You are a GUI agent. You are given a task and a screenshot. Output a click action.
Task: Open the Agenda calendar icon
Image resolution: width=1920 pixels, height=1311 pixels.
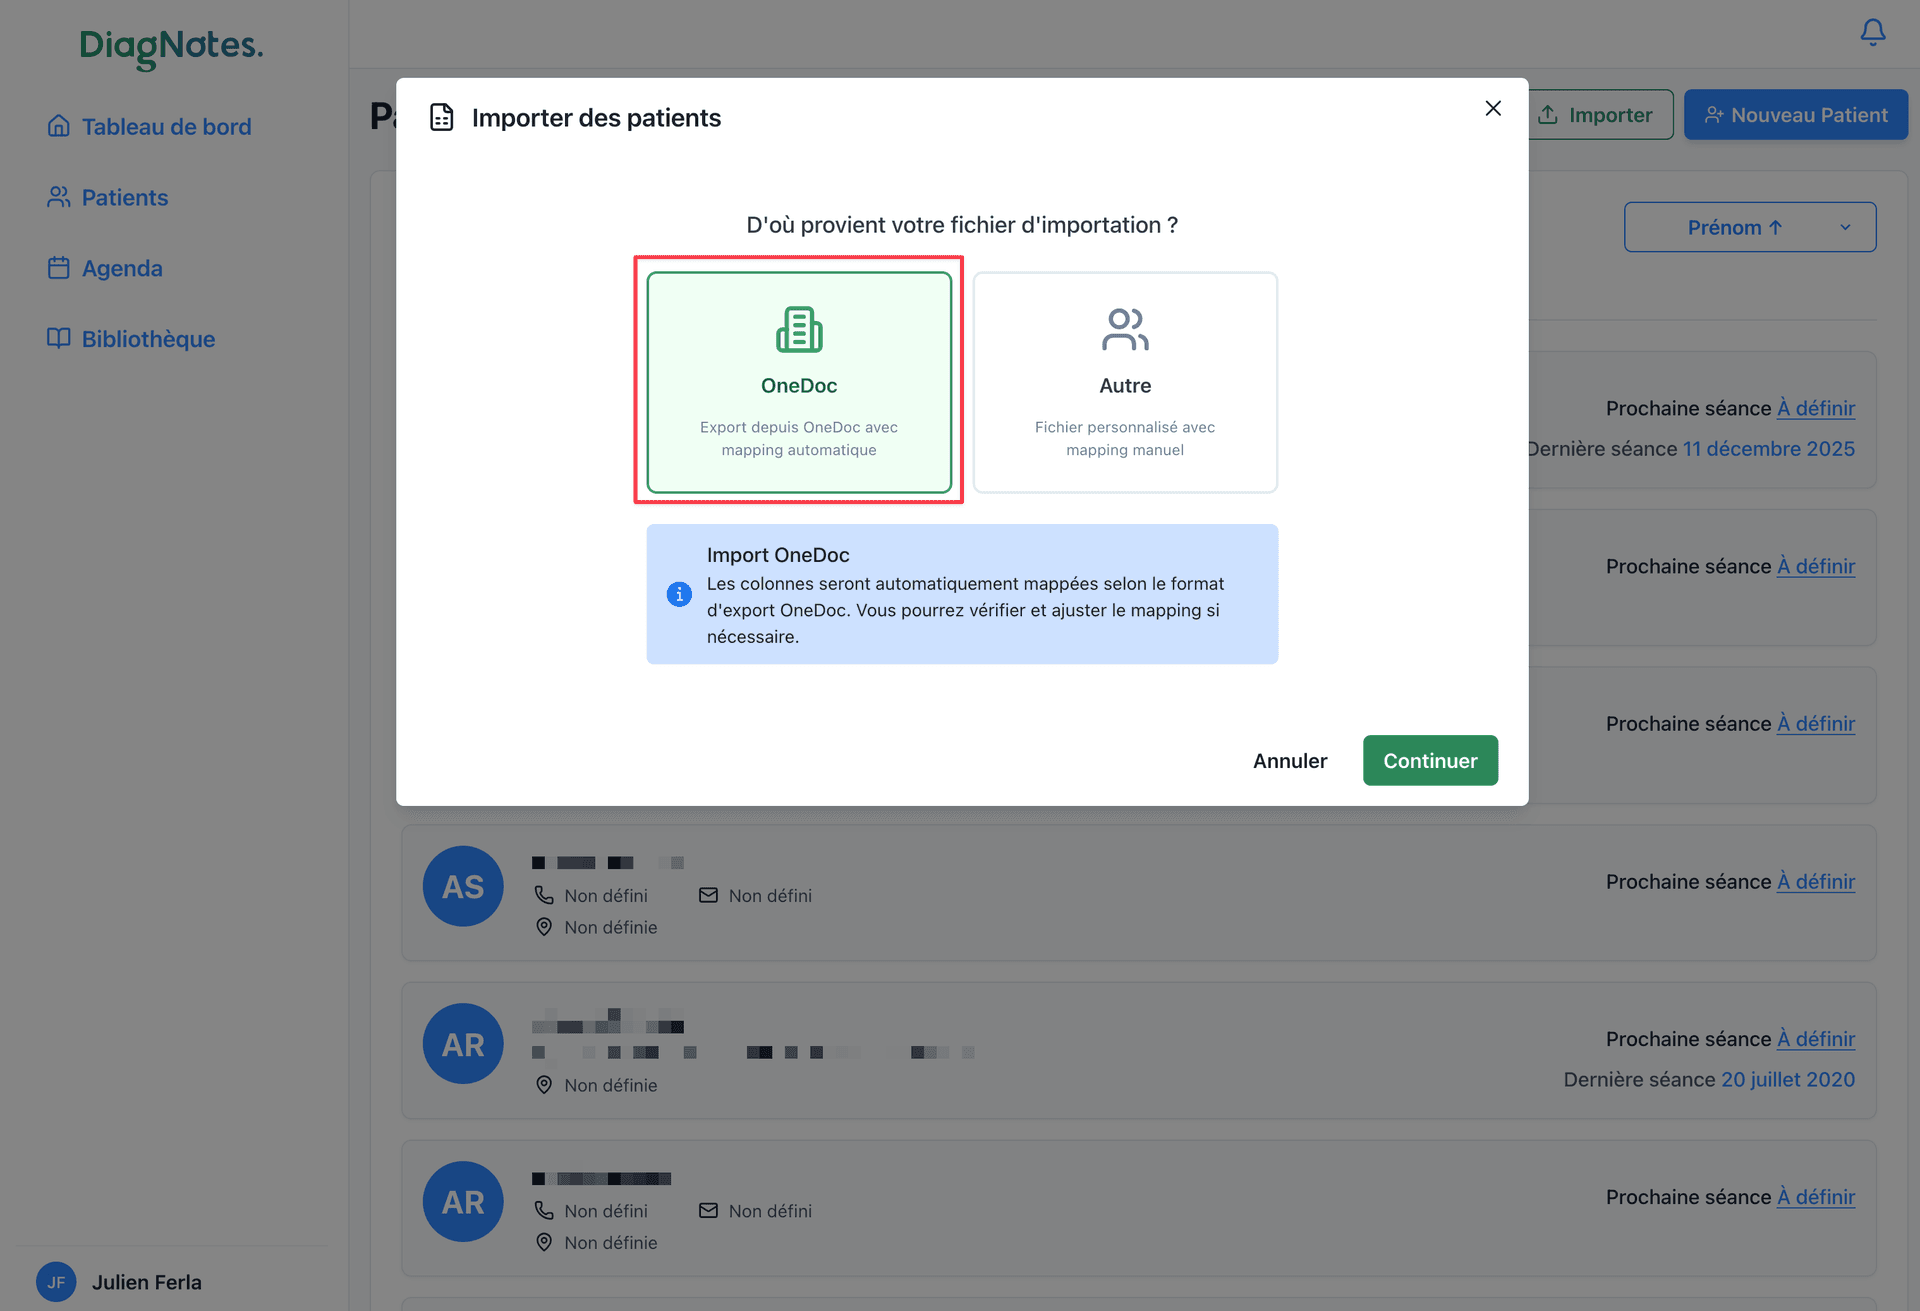click(59, 268)
